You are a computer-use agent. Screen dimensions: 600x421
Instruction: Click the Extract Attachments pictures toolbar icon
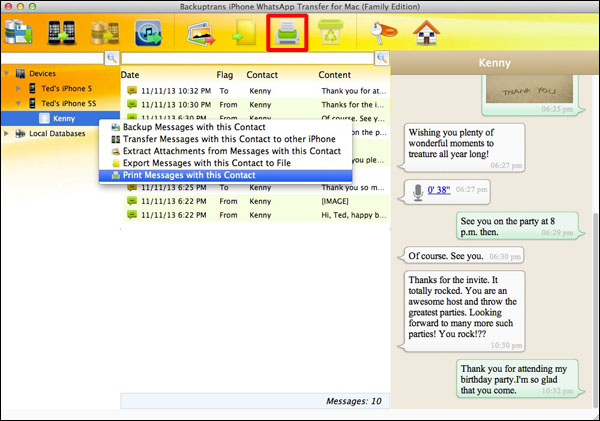(x=201, y=34)
